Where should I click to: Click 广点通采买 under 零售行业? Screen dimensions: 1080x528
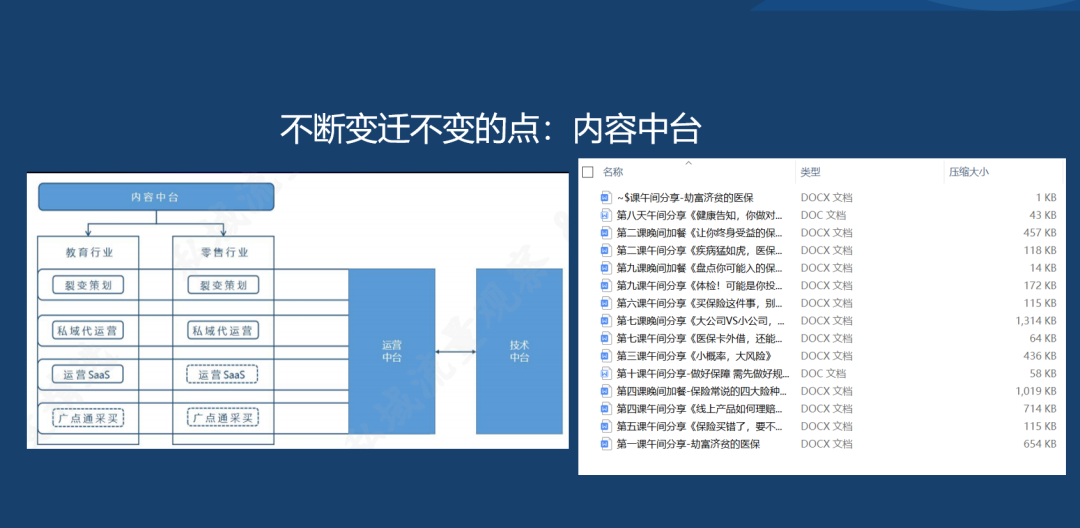(223, 418)
